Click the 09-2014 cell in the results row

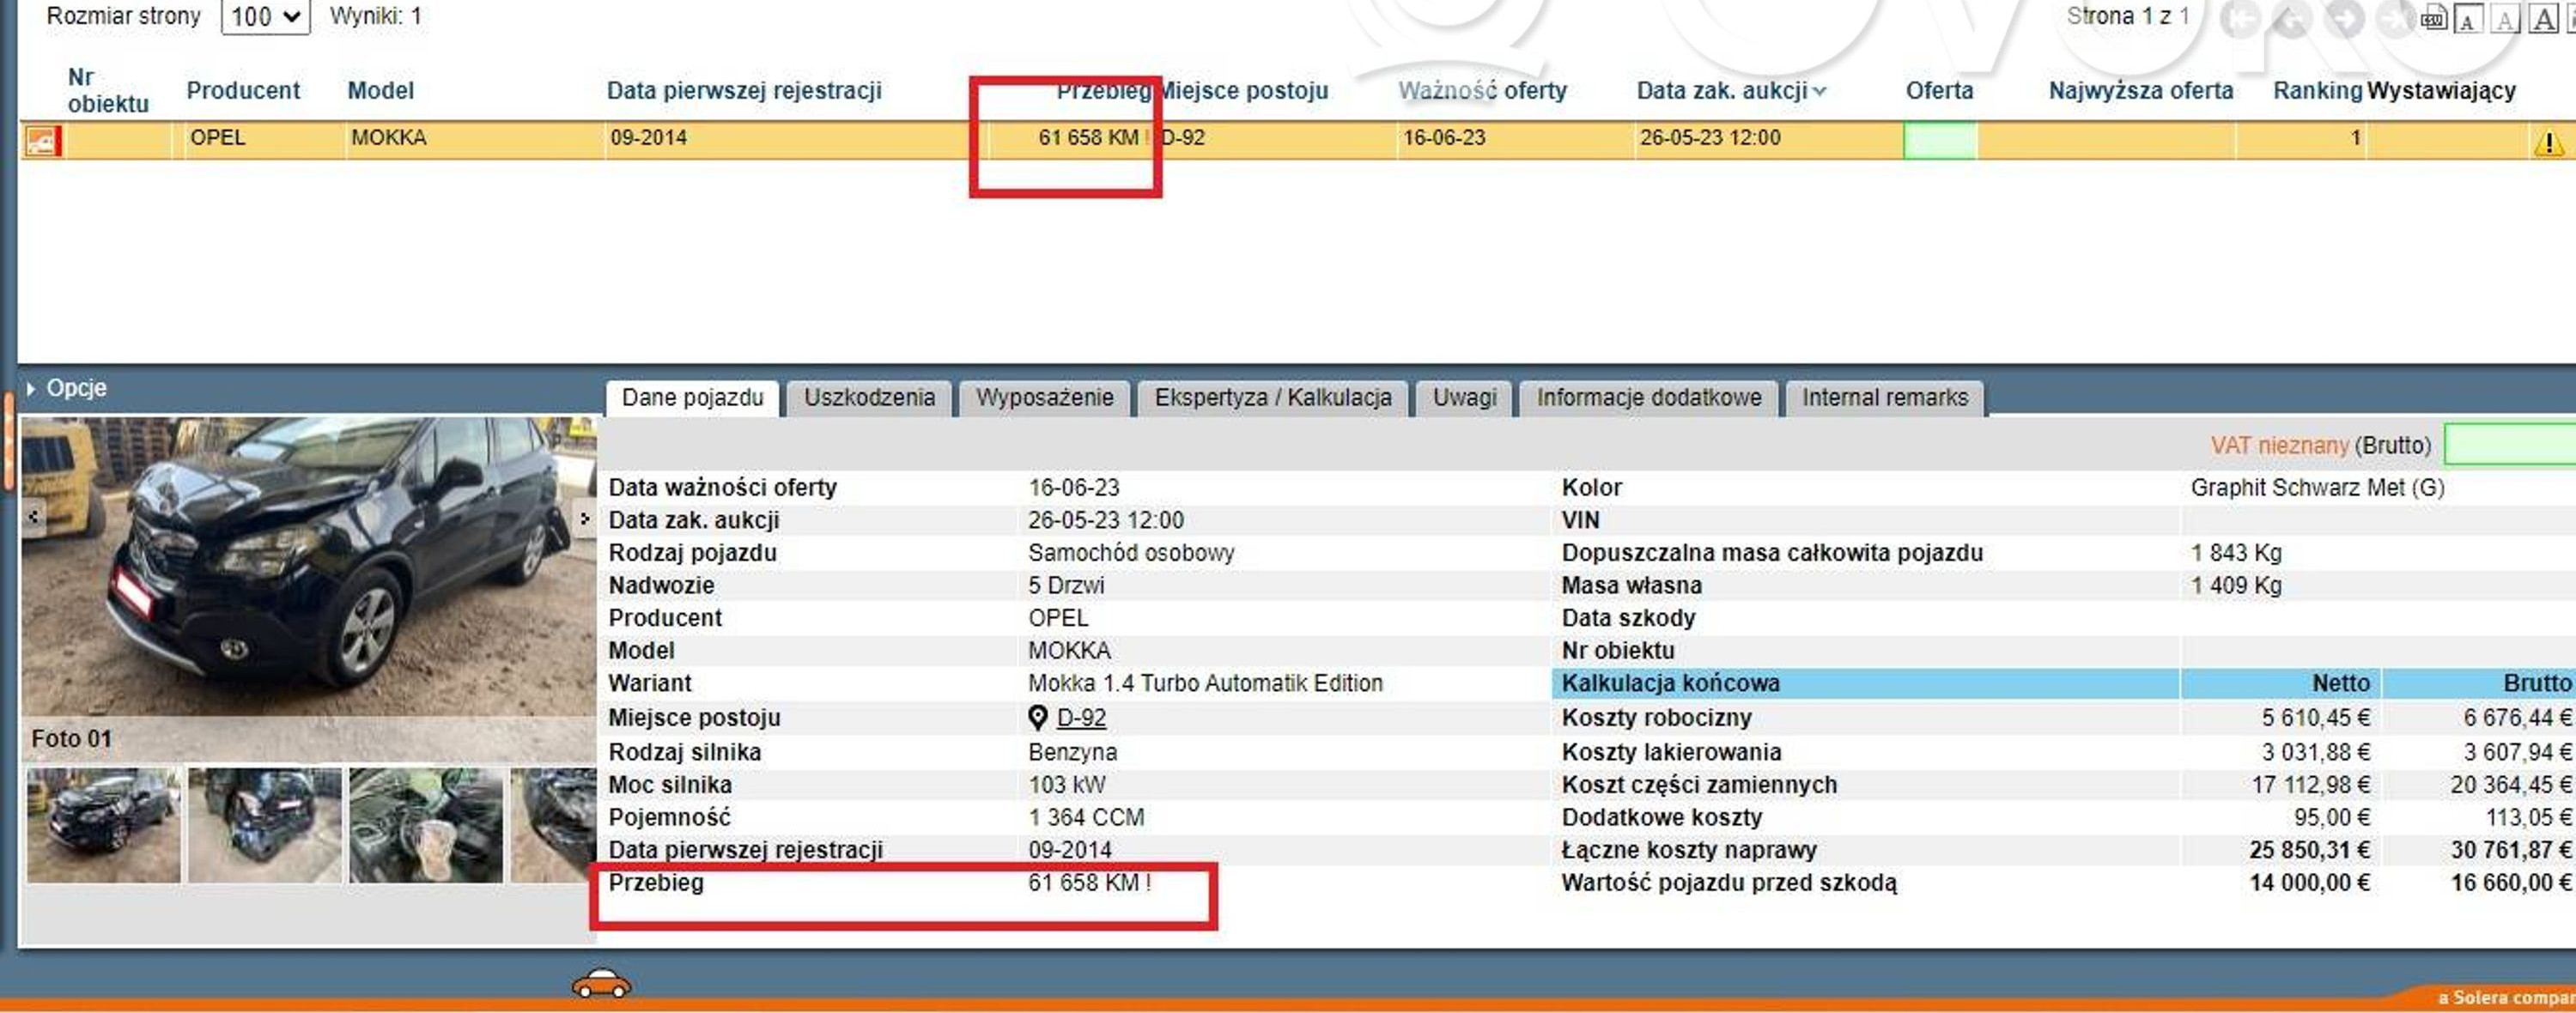(648, 138)
